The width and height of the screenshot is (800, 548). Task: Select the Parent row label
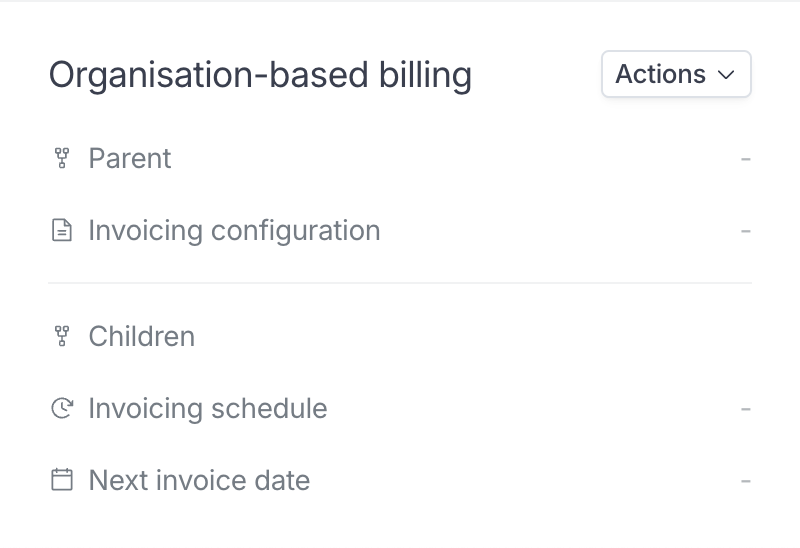pos(130,158)
